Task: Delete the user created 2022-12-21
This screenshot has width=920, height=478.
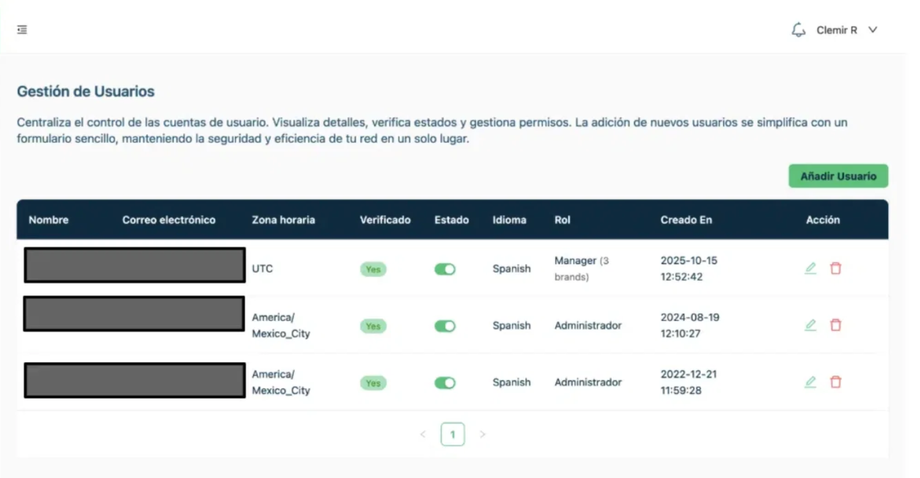Action: (x=836, y=382)
